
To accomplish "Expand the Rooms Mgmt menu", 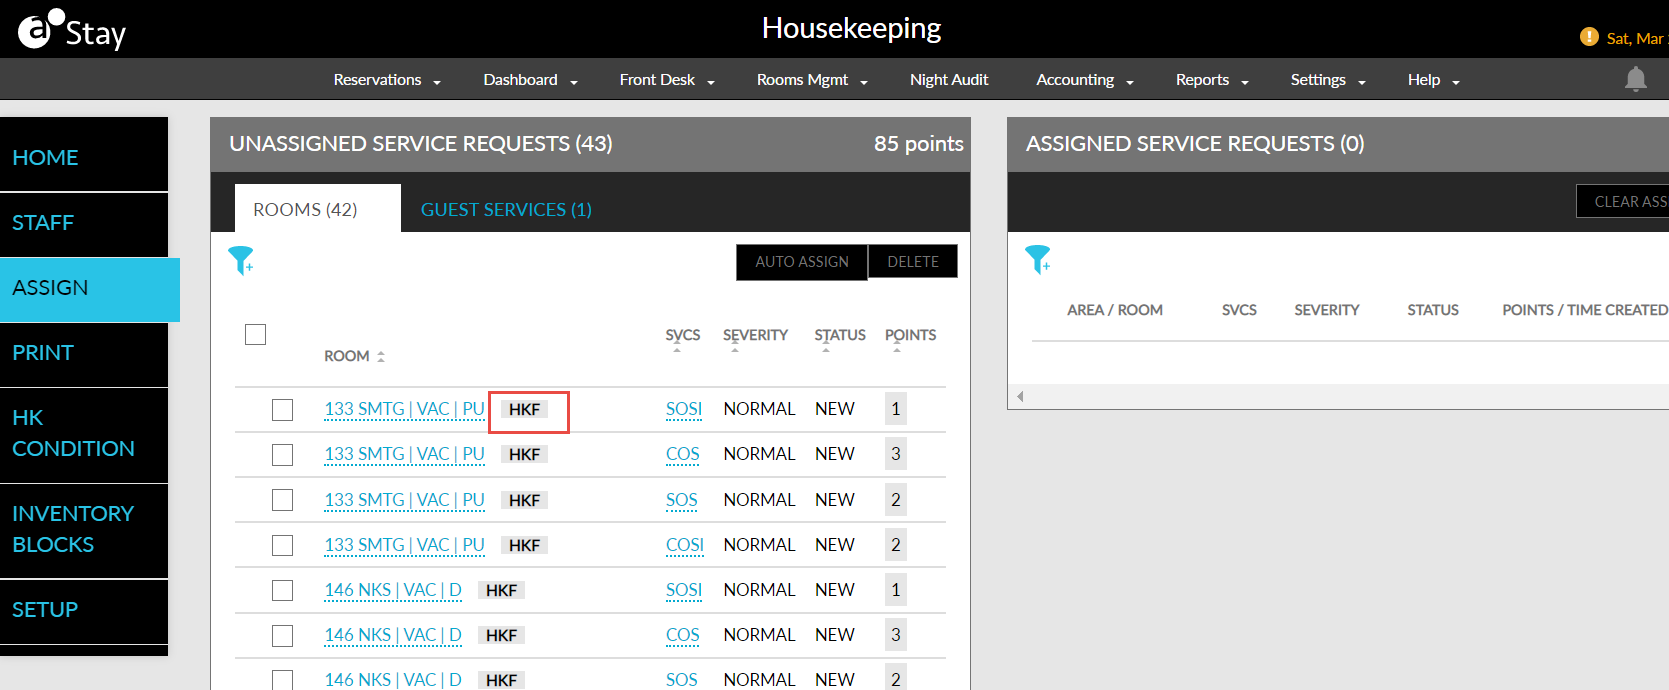I will 812,80.
